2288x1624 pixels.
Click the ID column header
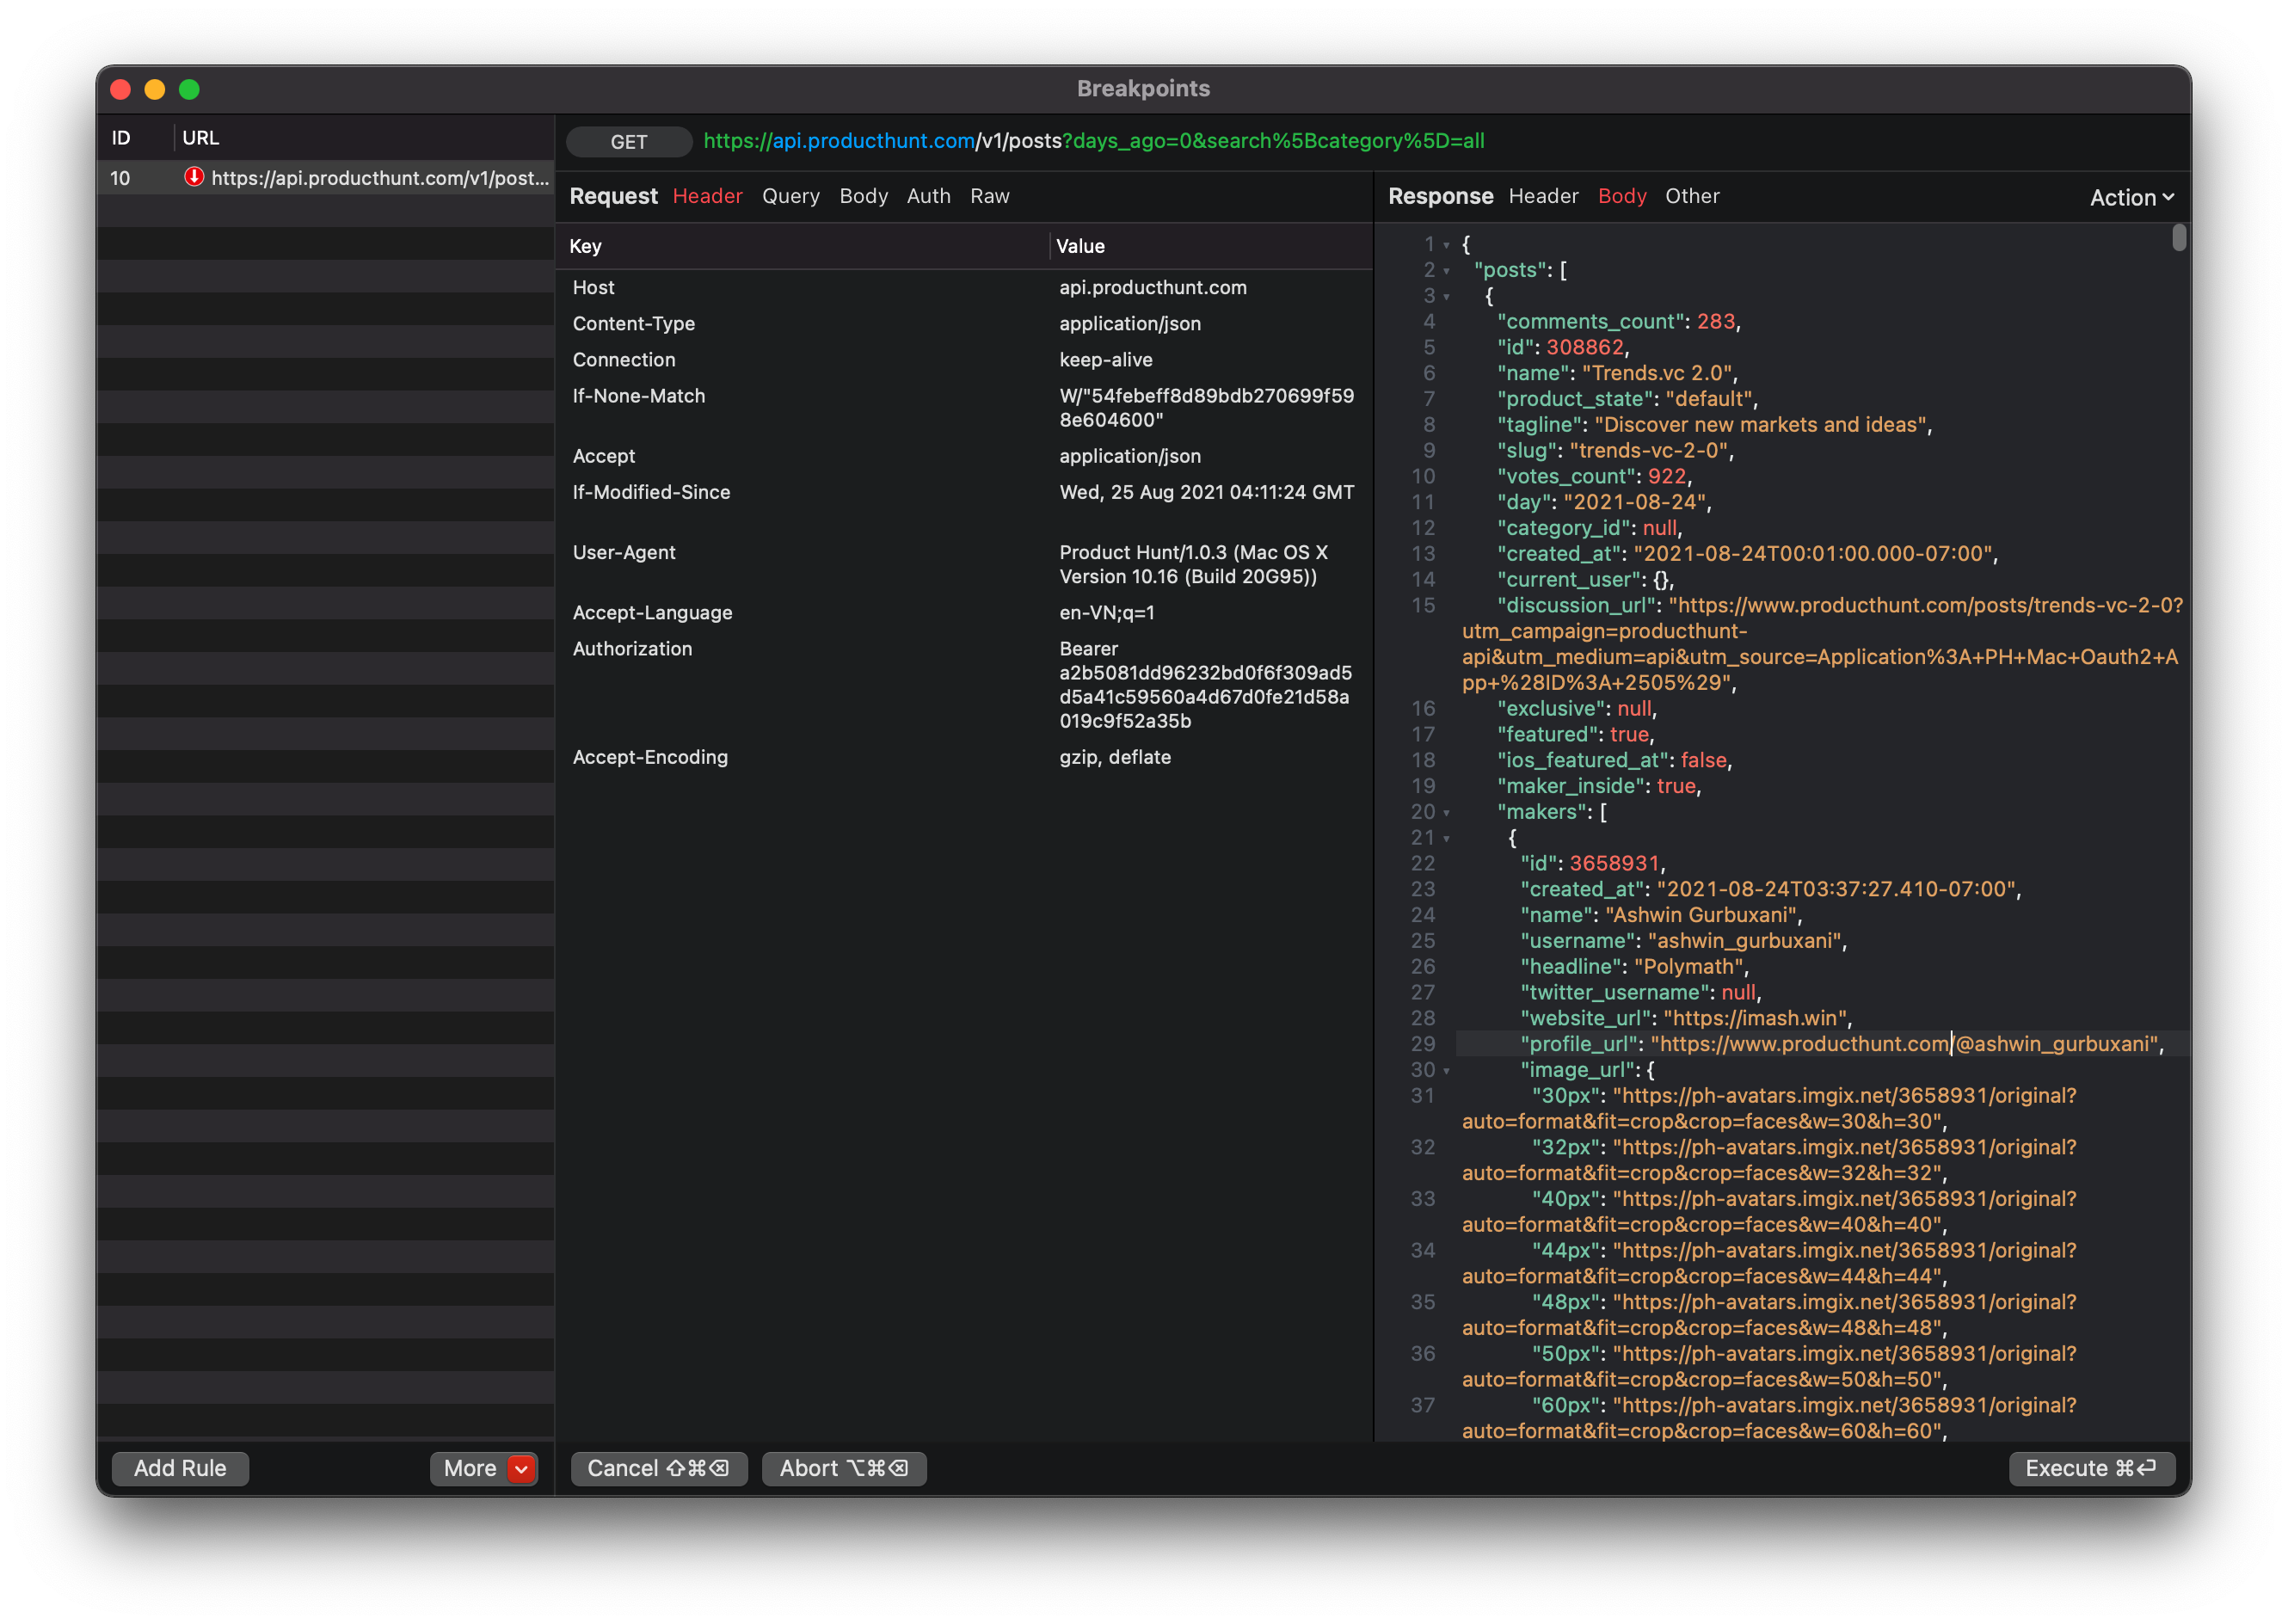pyautogui.click(x=121, y=138)
